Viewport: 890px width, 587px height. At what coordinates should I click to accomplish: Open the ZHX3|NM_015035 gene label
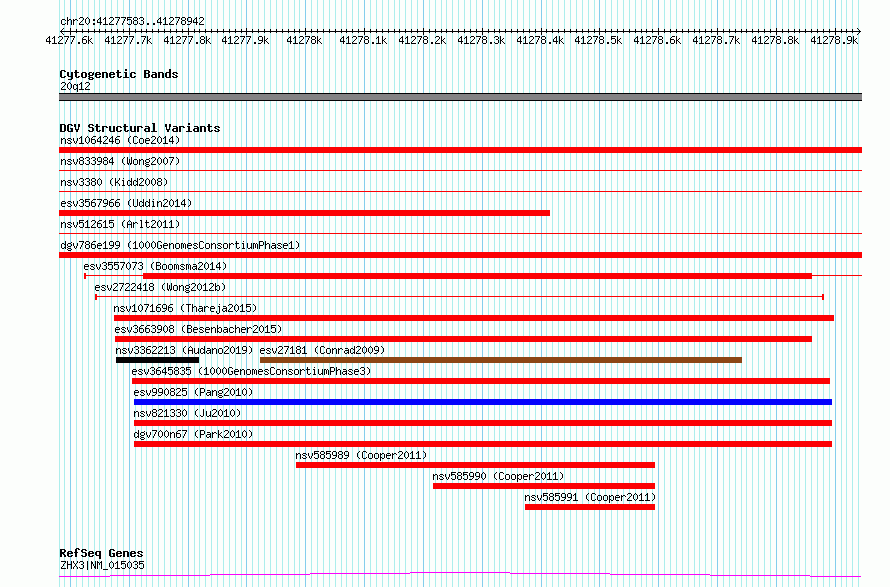tap(102, 565)
